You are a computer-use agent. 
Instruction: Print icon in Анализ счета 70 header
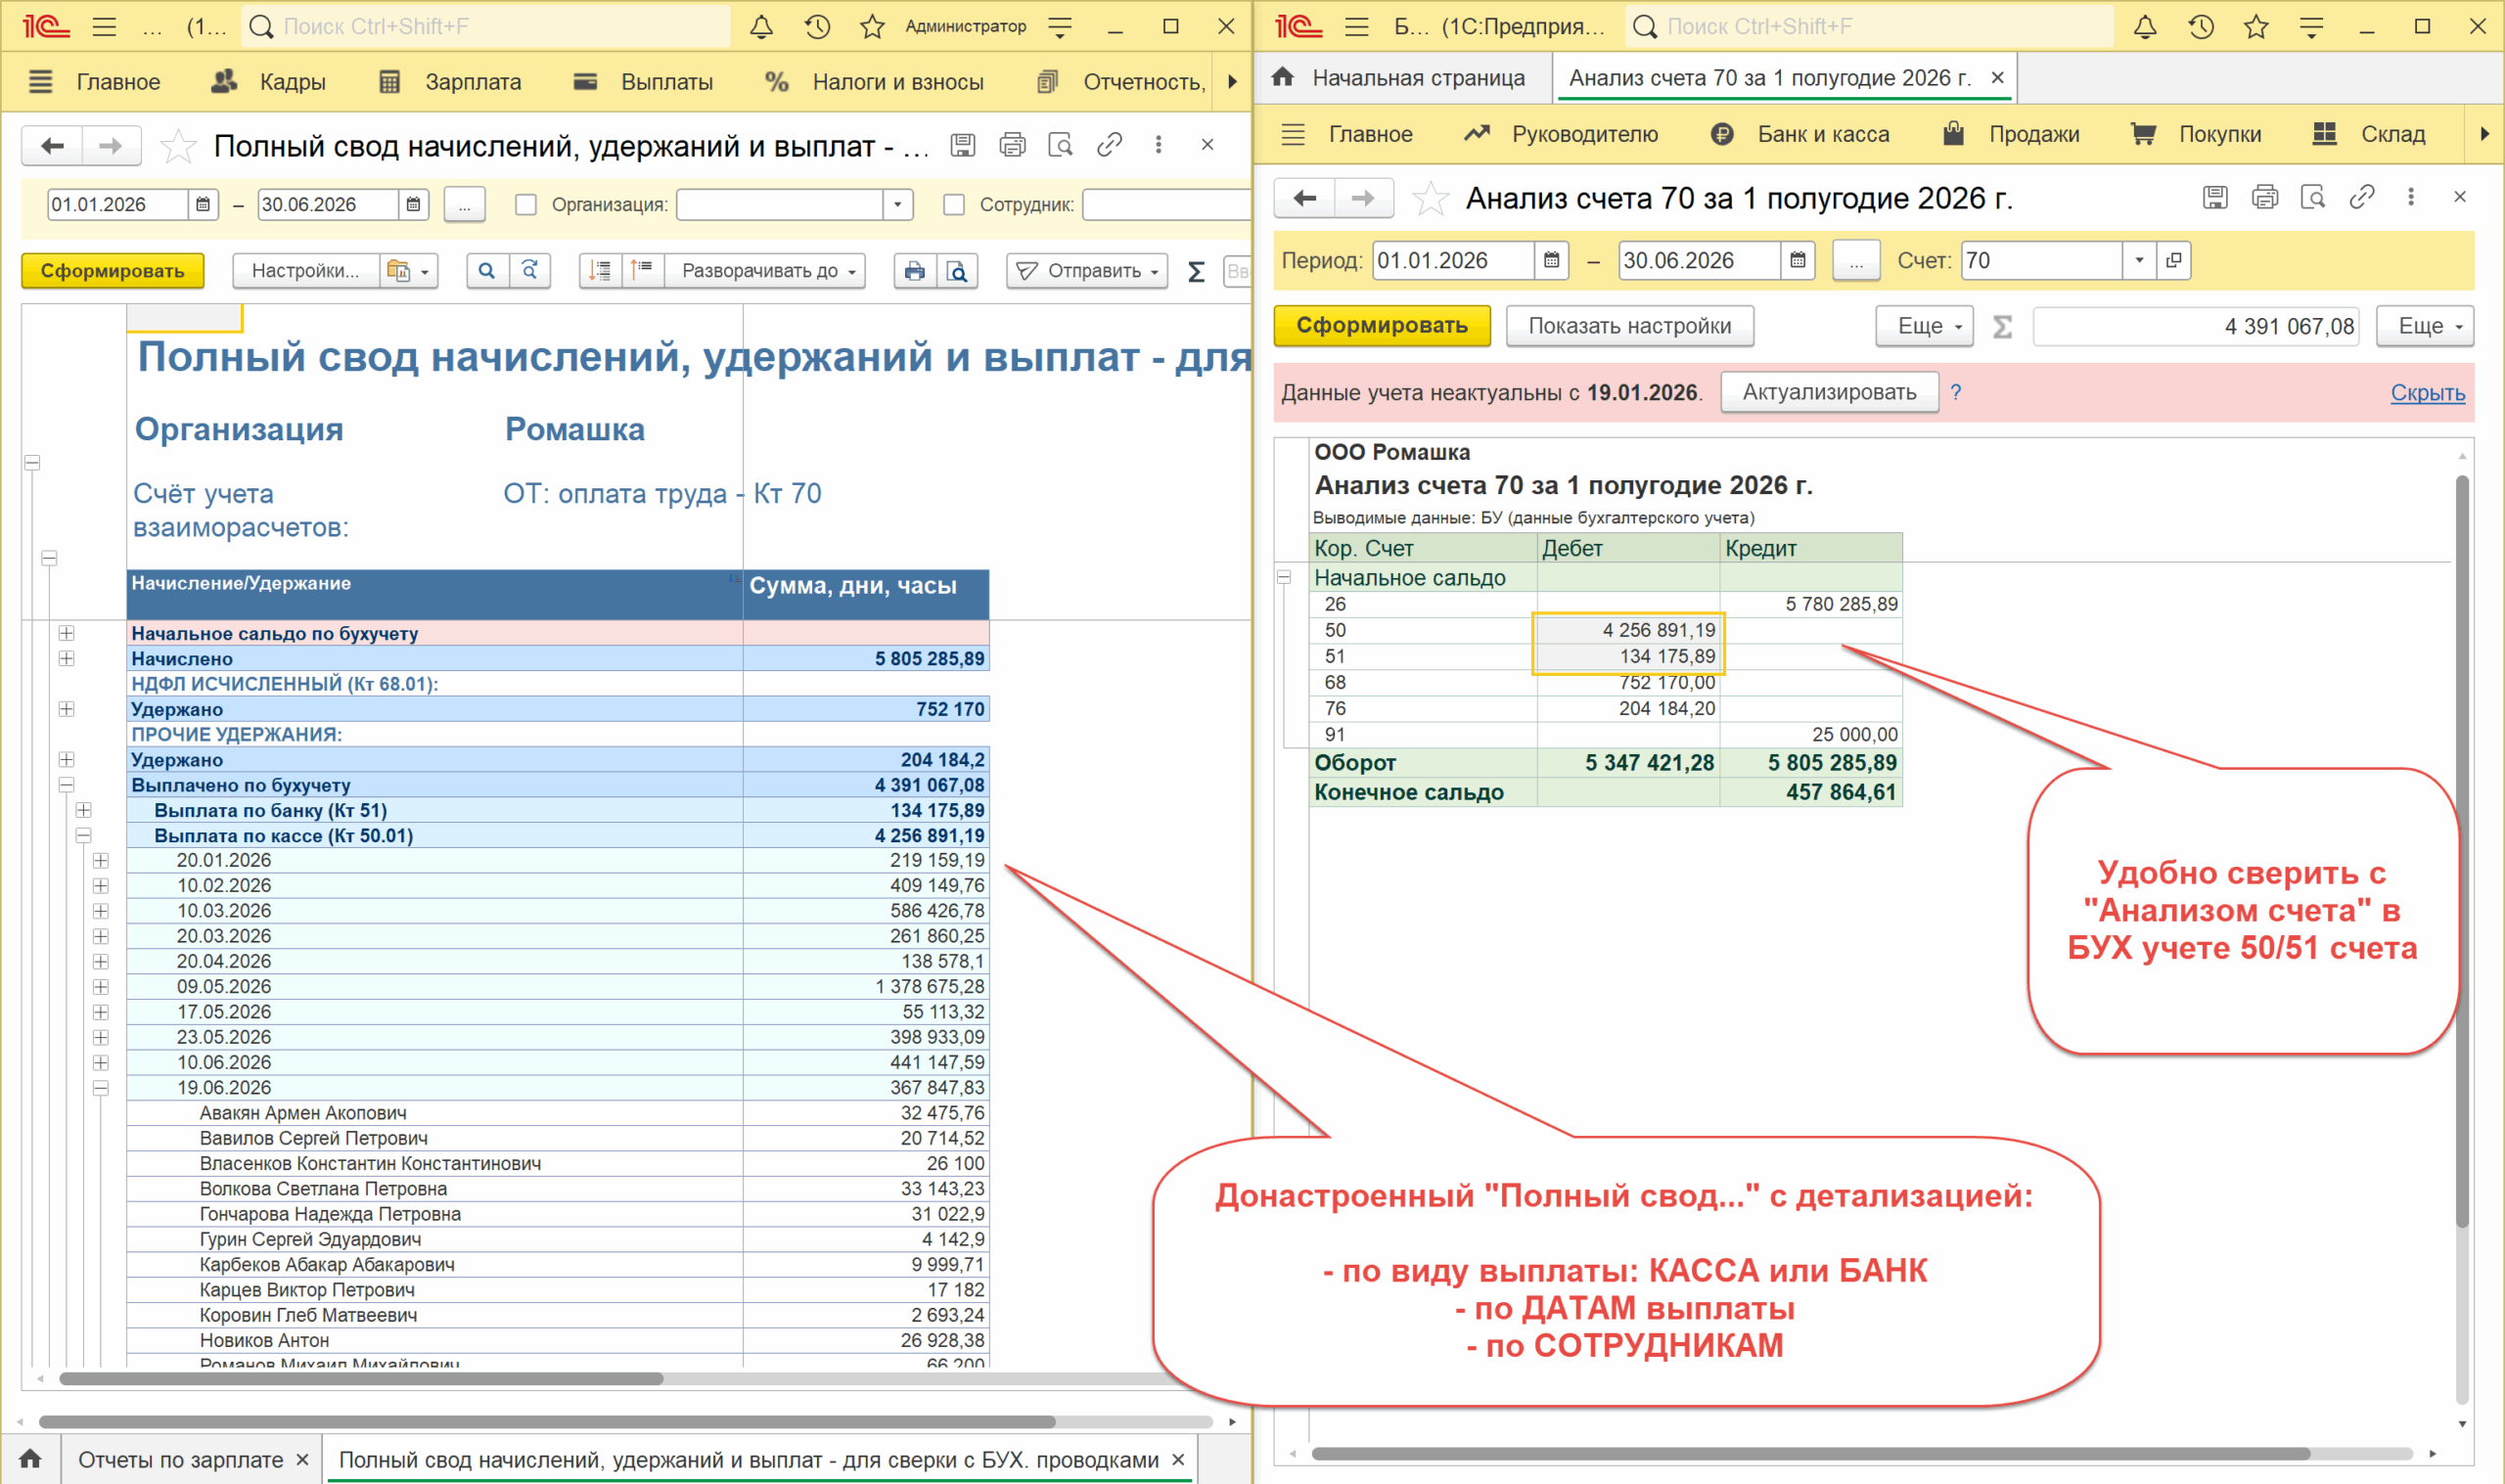coord(2264,197)
